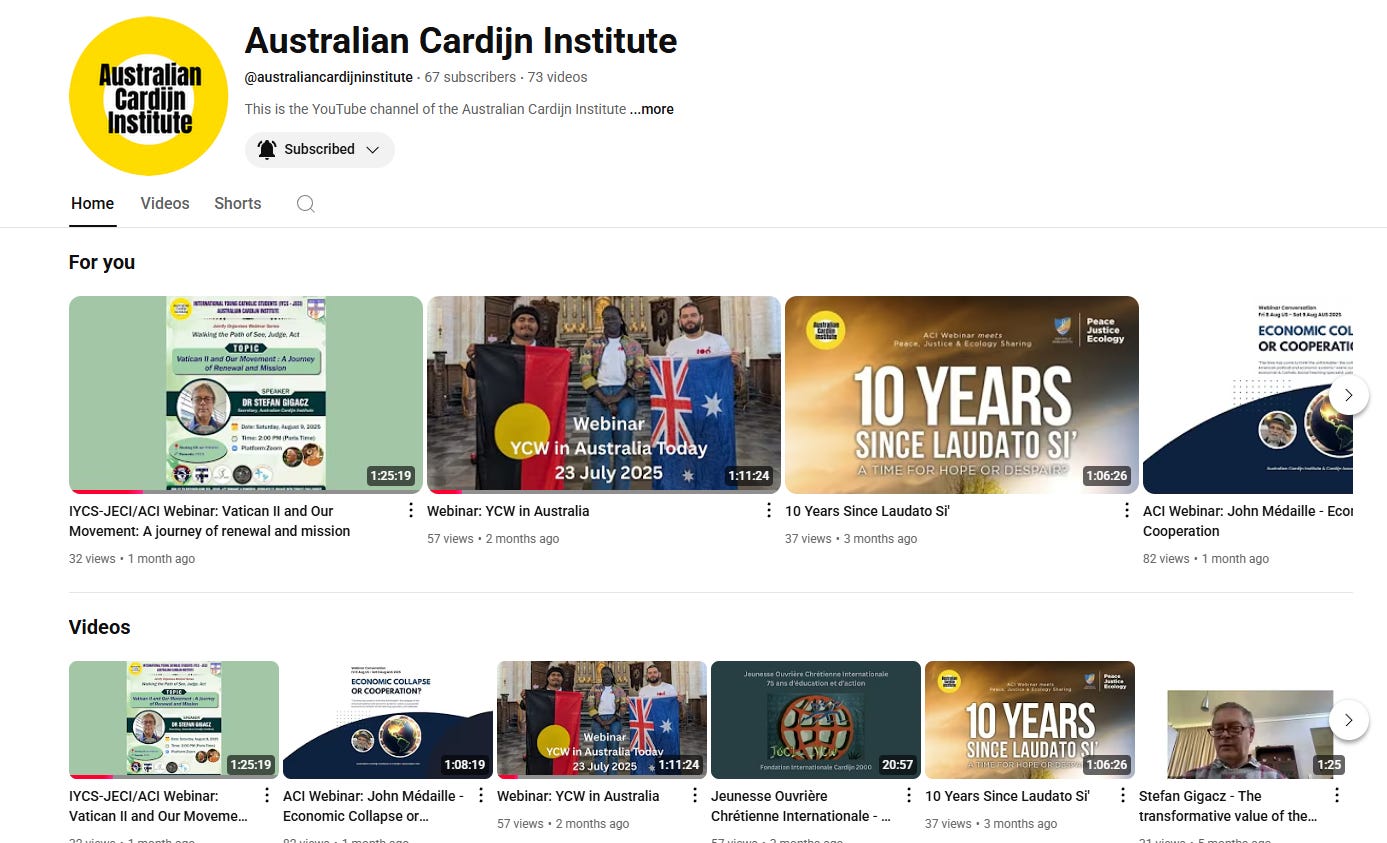Click '37 views • 3 months ago' in For you
Viewport: 1387px width, 843px height.
click(x=851, y=539)
